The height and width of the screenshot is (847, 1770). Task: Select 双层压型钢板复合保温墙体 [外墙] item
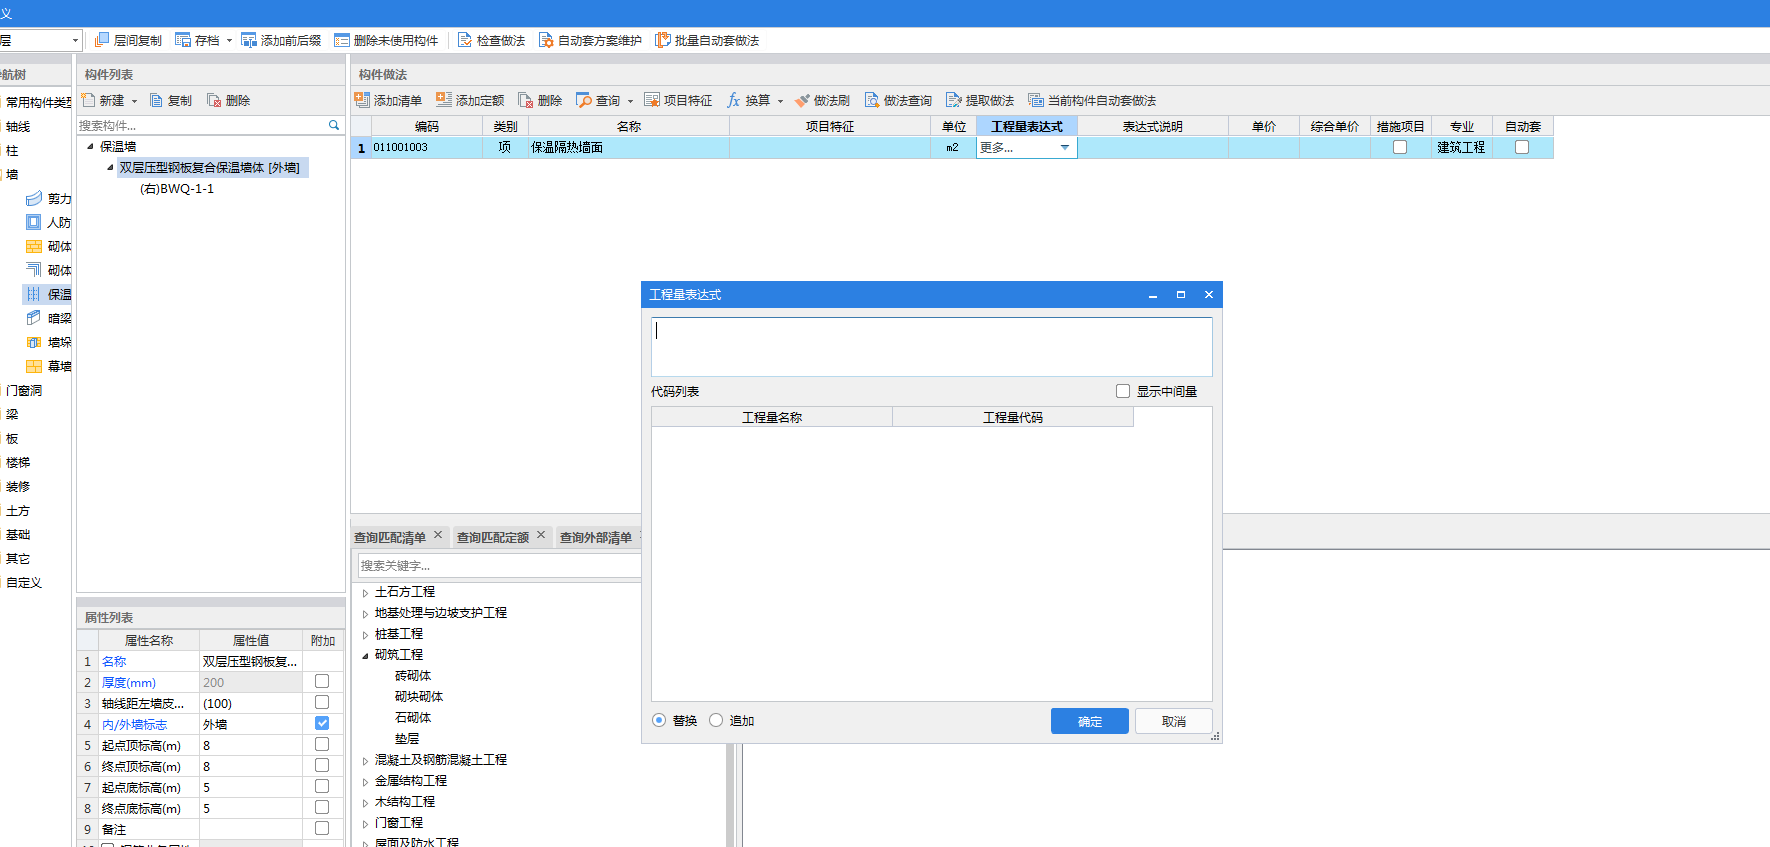coord(210,167)
